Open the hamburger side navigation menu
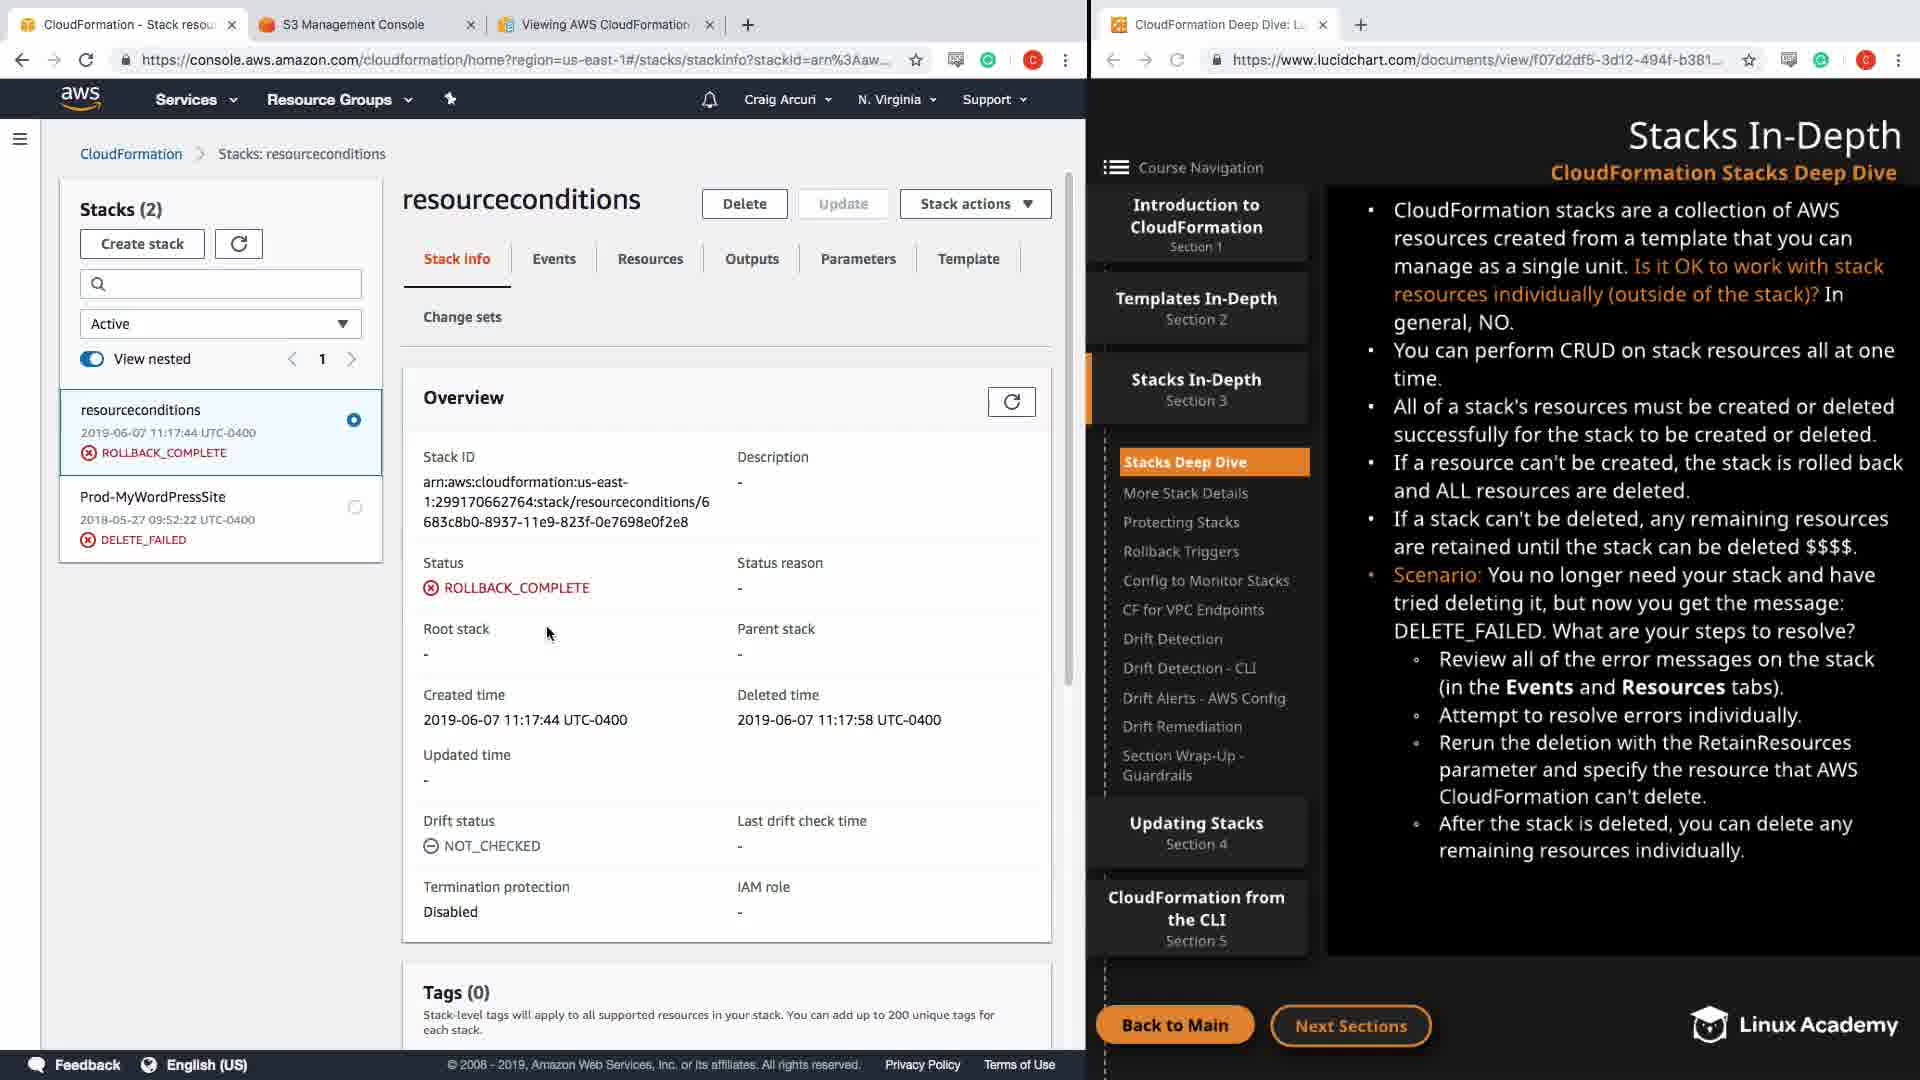 [x=19, y=139]
